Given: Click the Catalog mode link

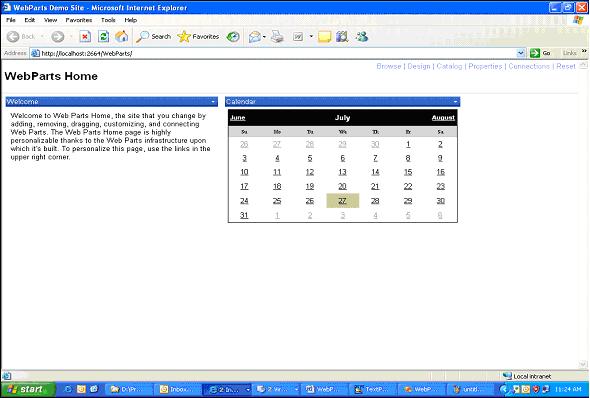Looking at the screenshot, I should tap(449, 66).
